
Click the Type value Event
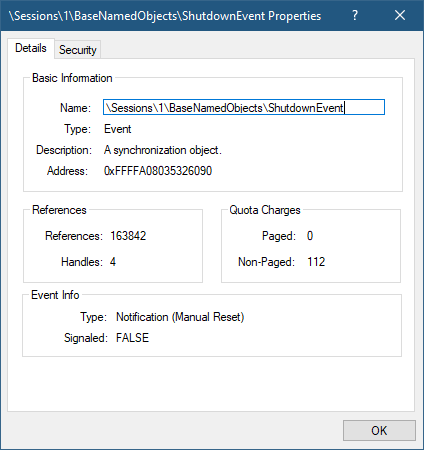[x=118, y=129]
